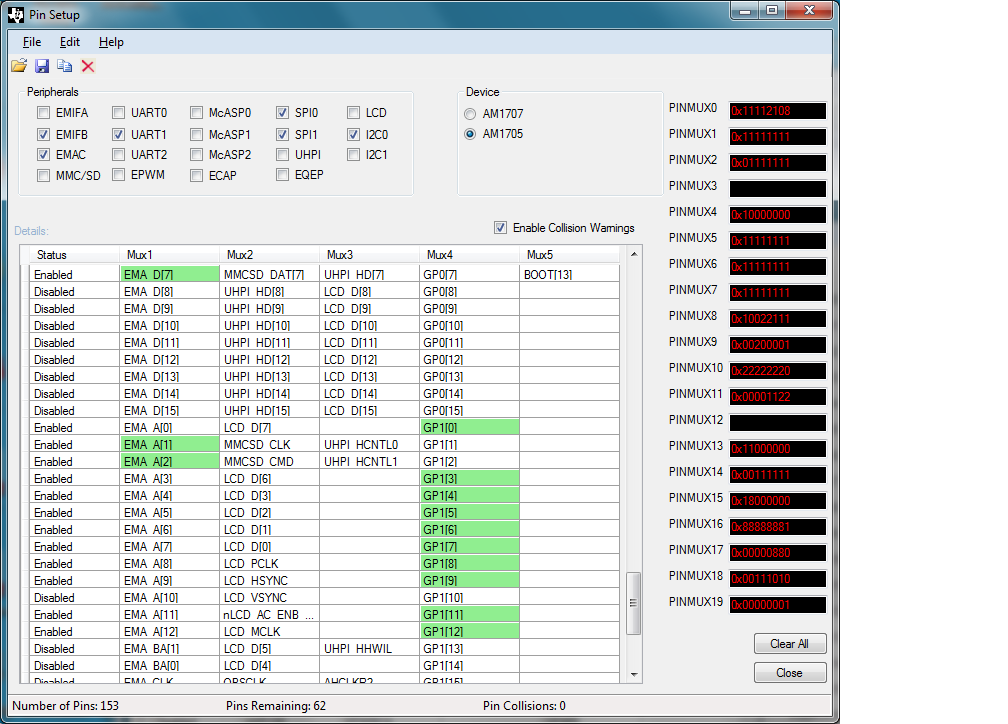The height and width of the screenshot is (724, 1008).
Task: Uncheck the EMAC peripheral
Action: coord(43,154)
